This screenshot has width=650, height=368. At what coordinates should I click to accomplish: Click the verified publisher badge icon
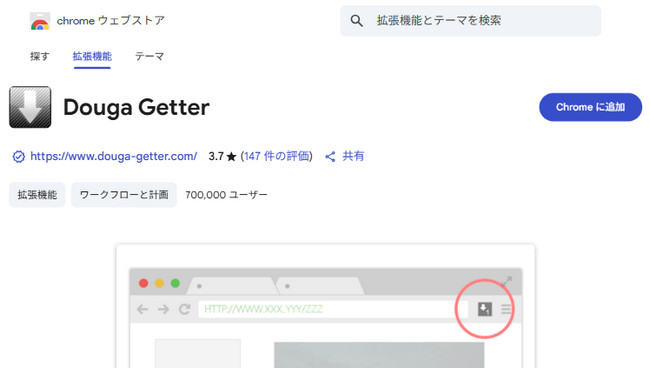(x=19, y=157)
